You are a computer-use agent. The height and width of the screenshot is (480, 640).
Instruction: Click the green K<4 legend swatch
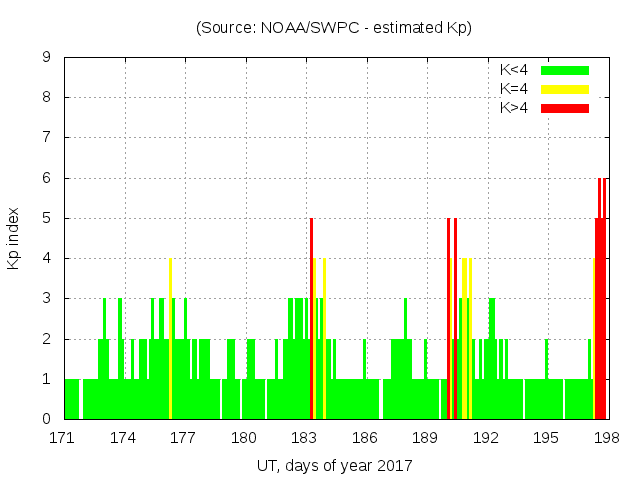pyautogui.click(x=565, y=70)
